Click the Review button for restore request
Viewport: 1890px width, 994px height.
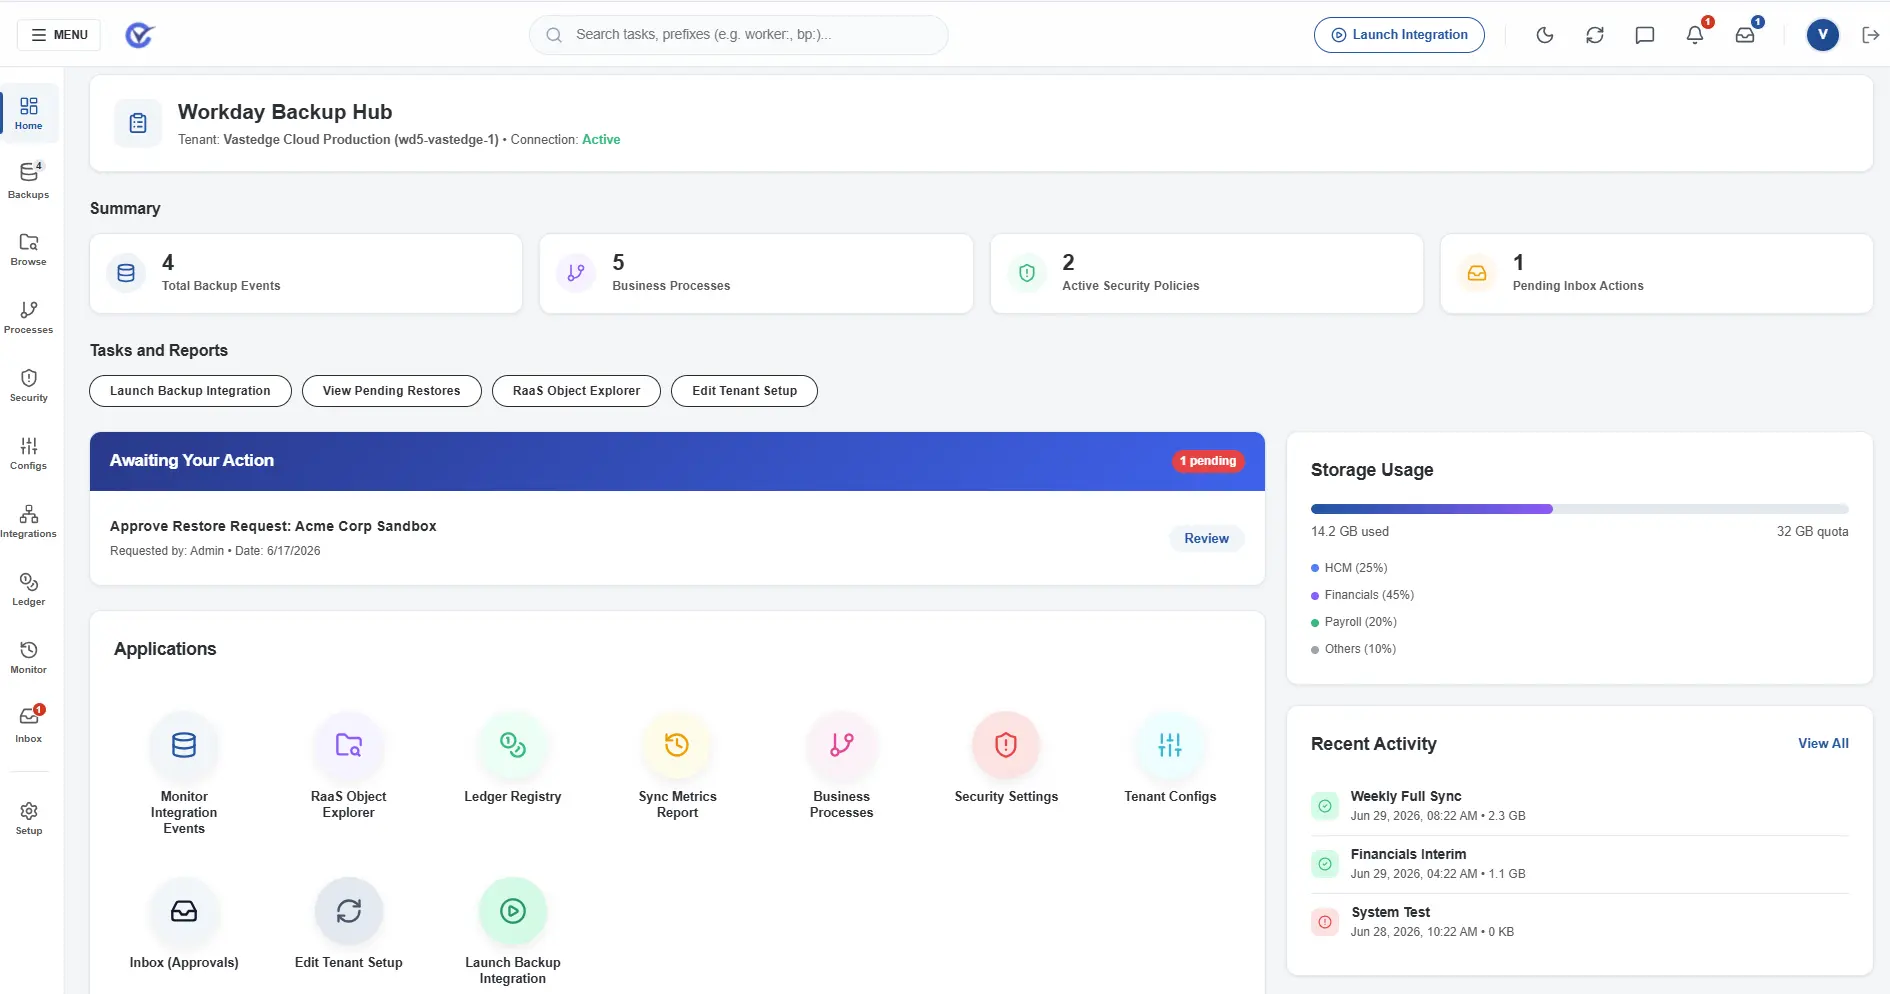pyautogui.click(x=1206, y=538)
